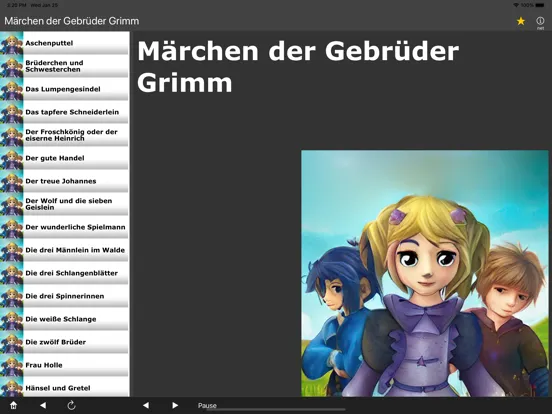
Task: Choose Frau Holle from the list
Action: pos(65,365)
